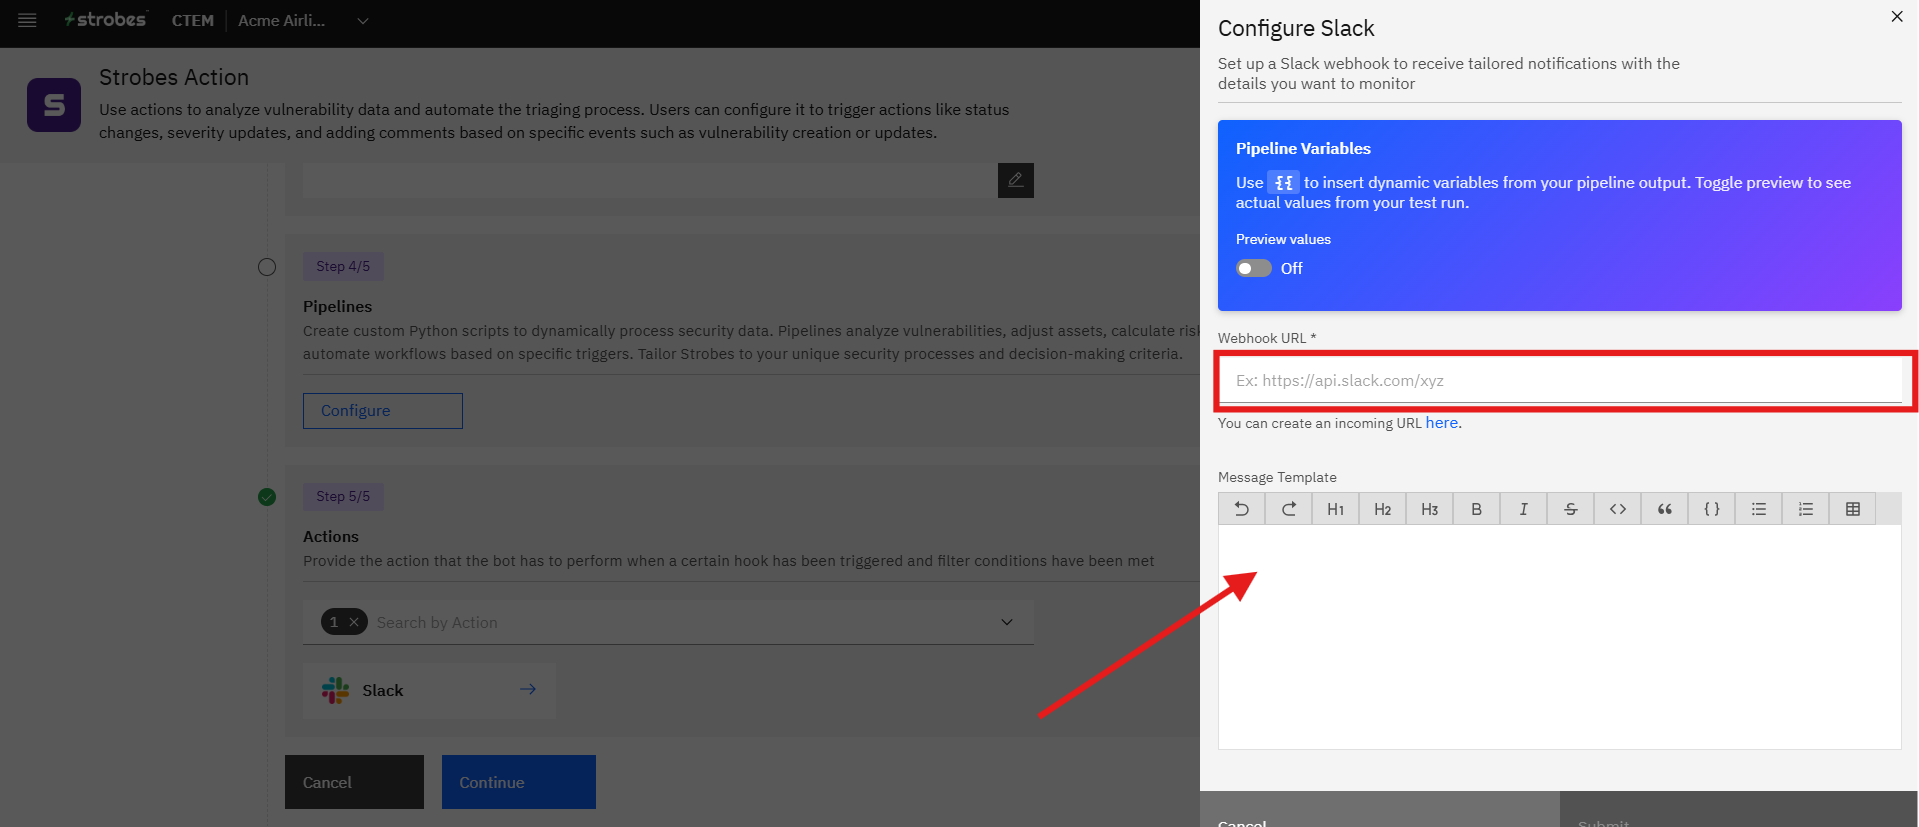1919x827 pixels.
Task: Apply Heading 1 formatting
Action: 1336,509
